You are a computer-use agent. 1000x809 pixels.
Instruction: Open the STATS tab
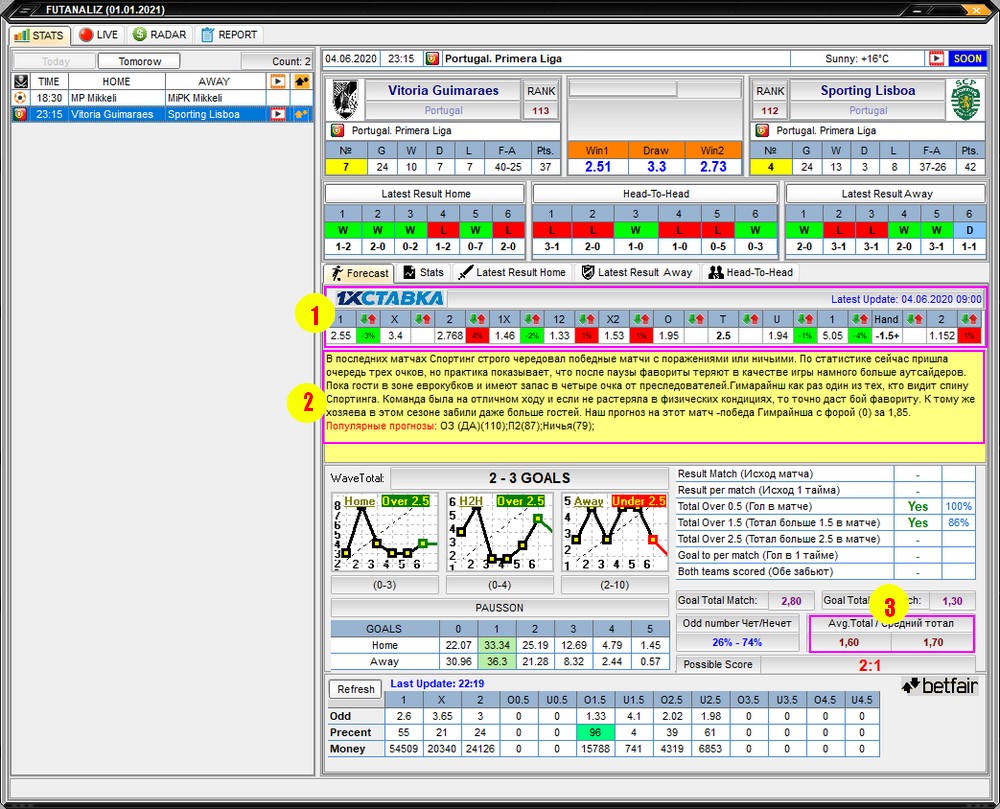click(x=40, y=35)
